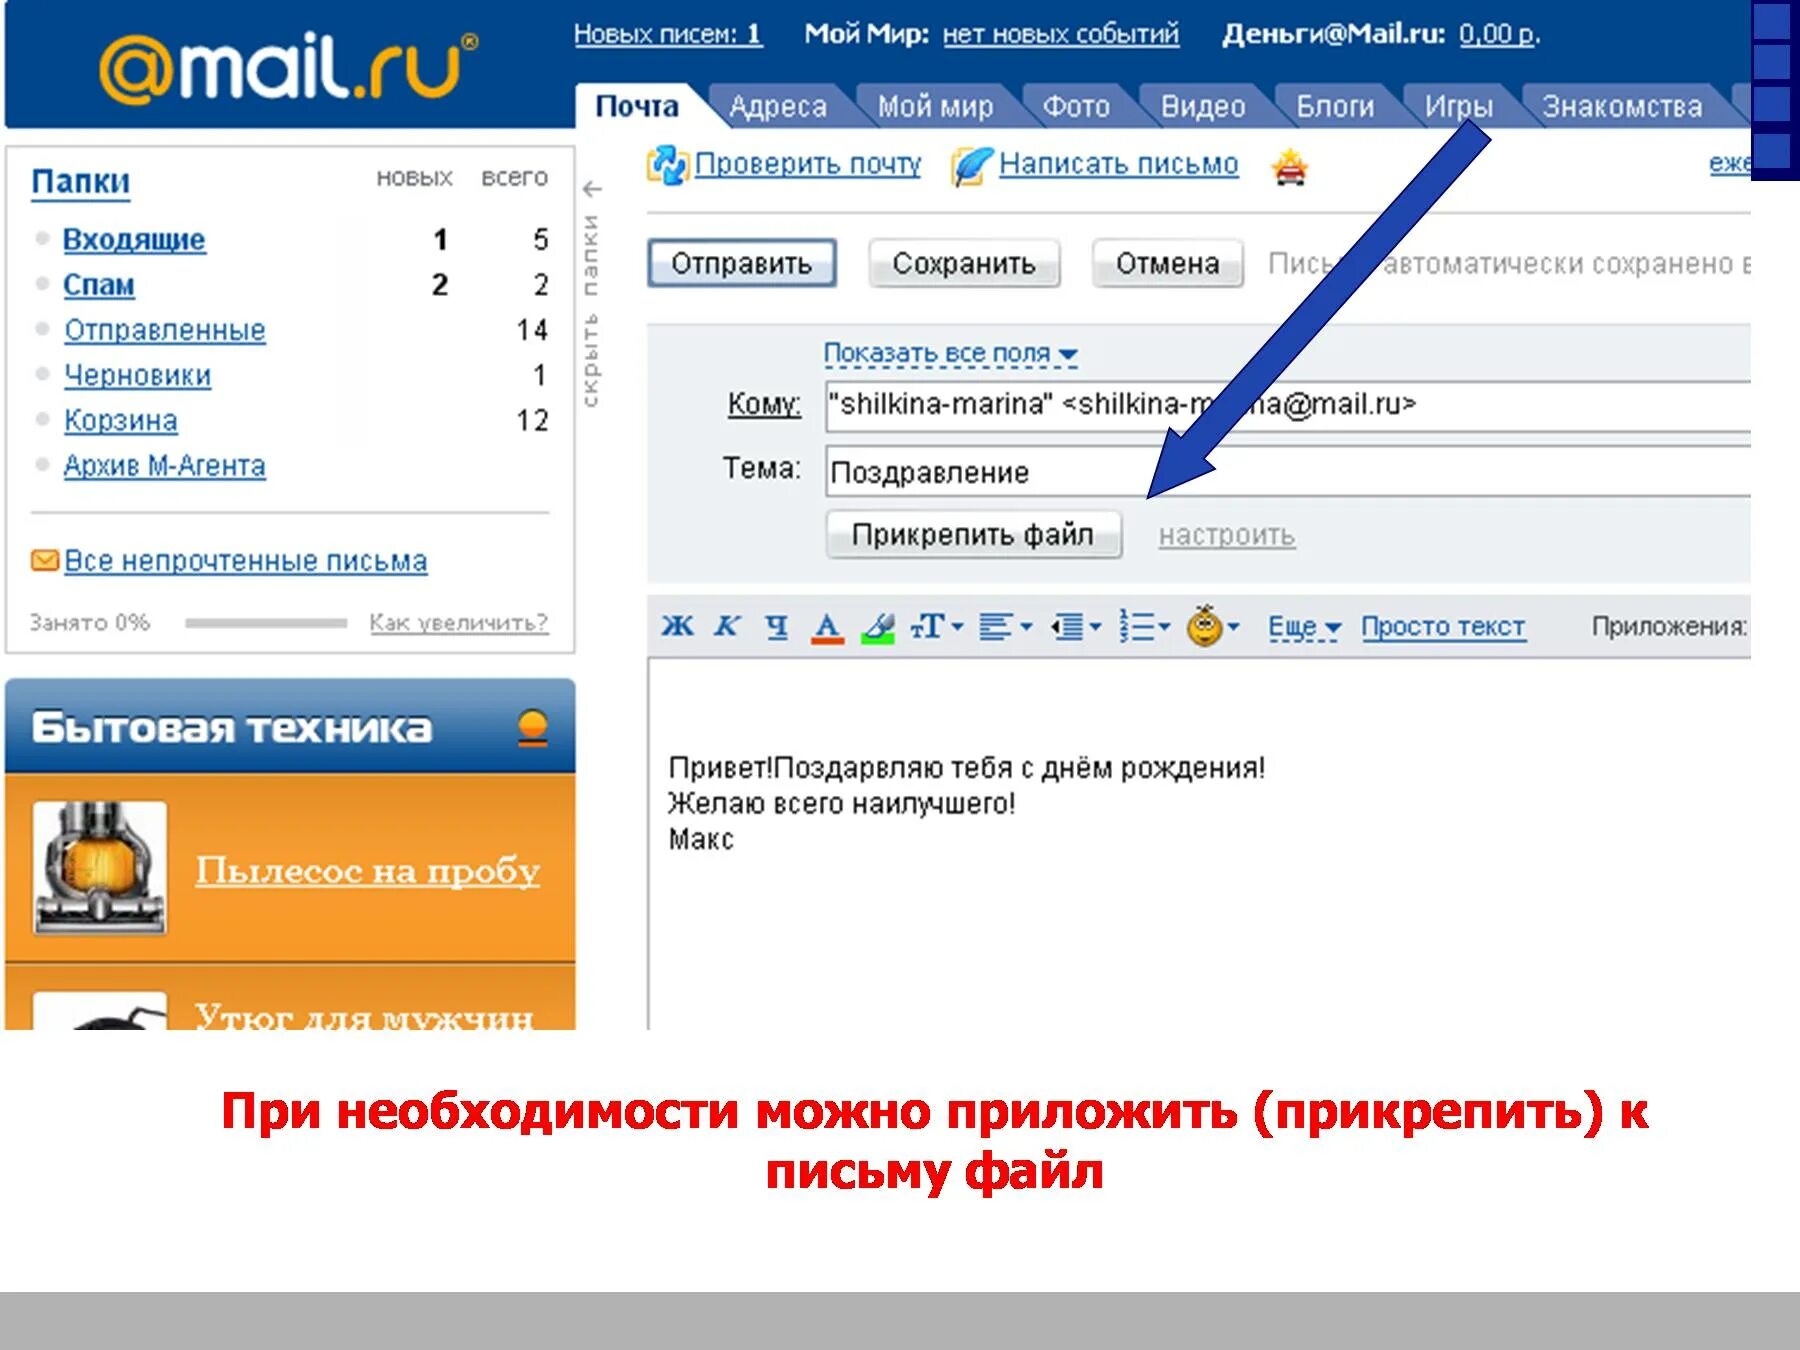Expand Показать все поля
The image size is (1800, 1350).
pyautogui.click(x=950, y=353)
